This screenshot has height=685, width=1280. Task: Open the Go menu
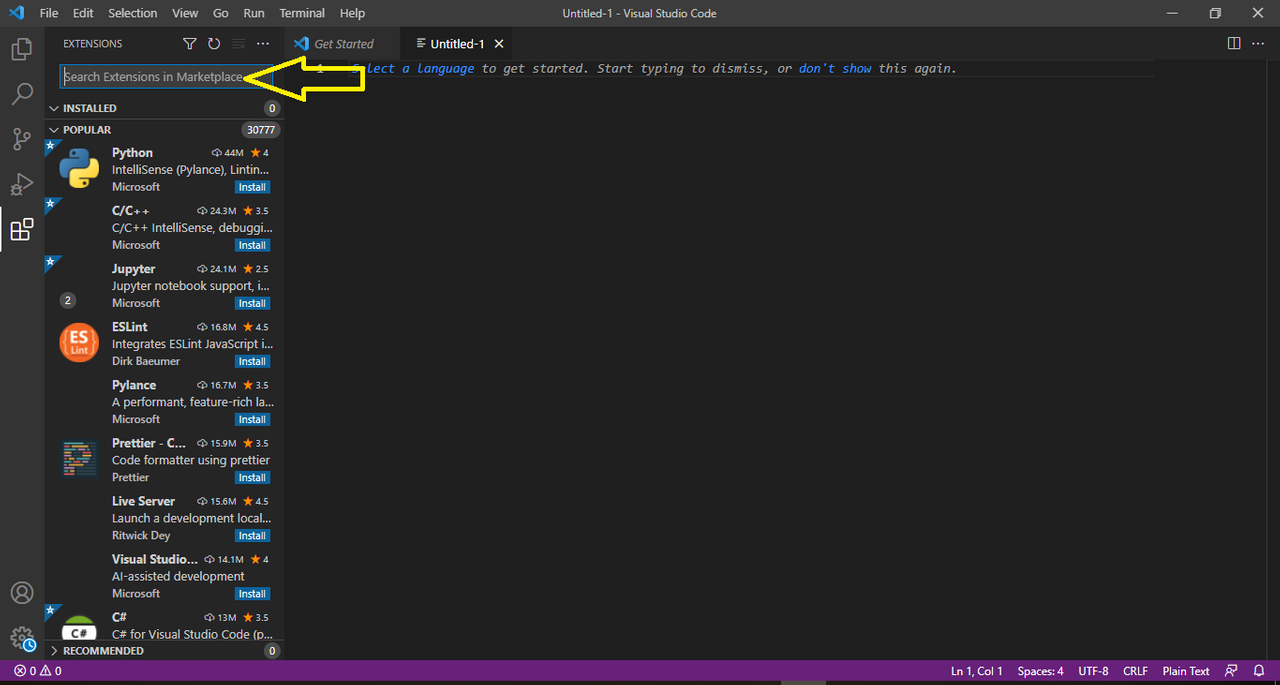221,13
